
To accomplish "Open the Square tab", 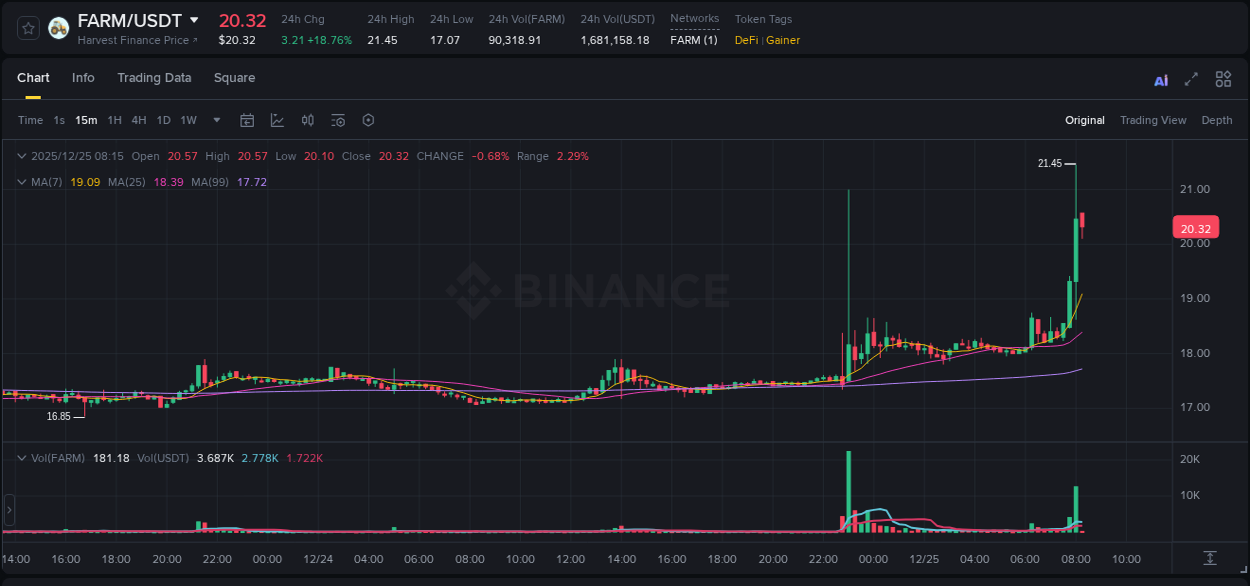I will 234,78.
